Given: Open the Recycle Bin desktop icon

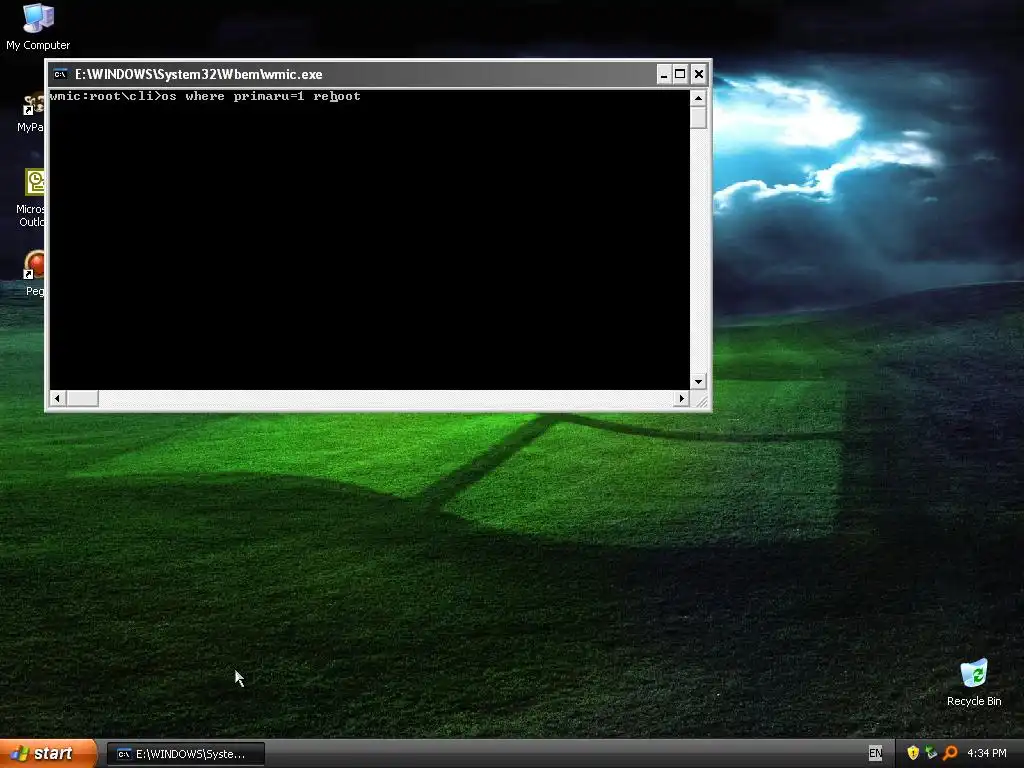Looking at the screenshot, I should click(974, 683).
